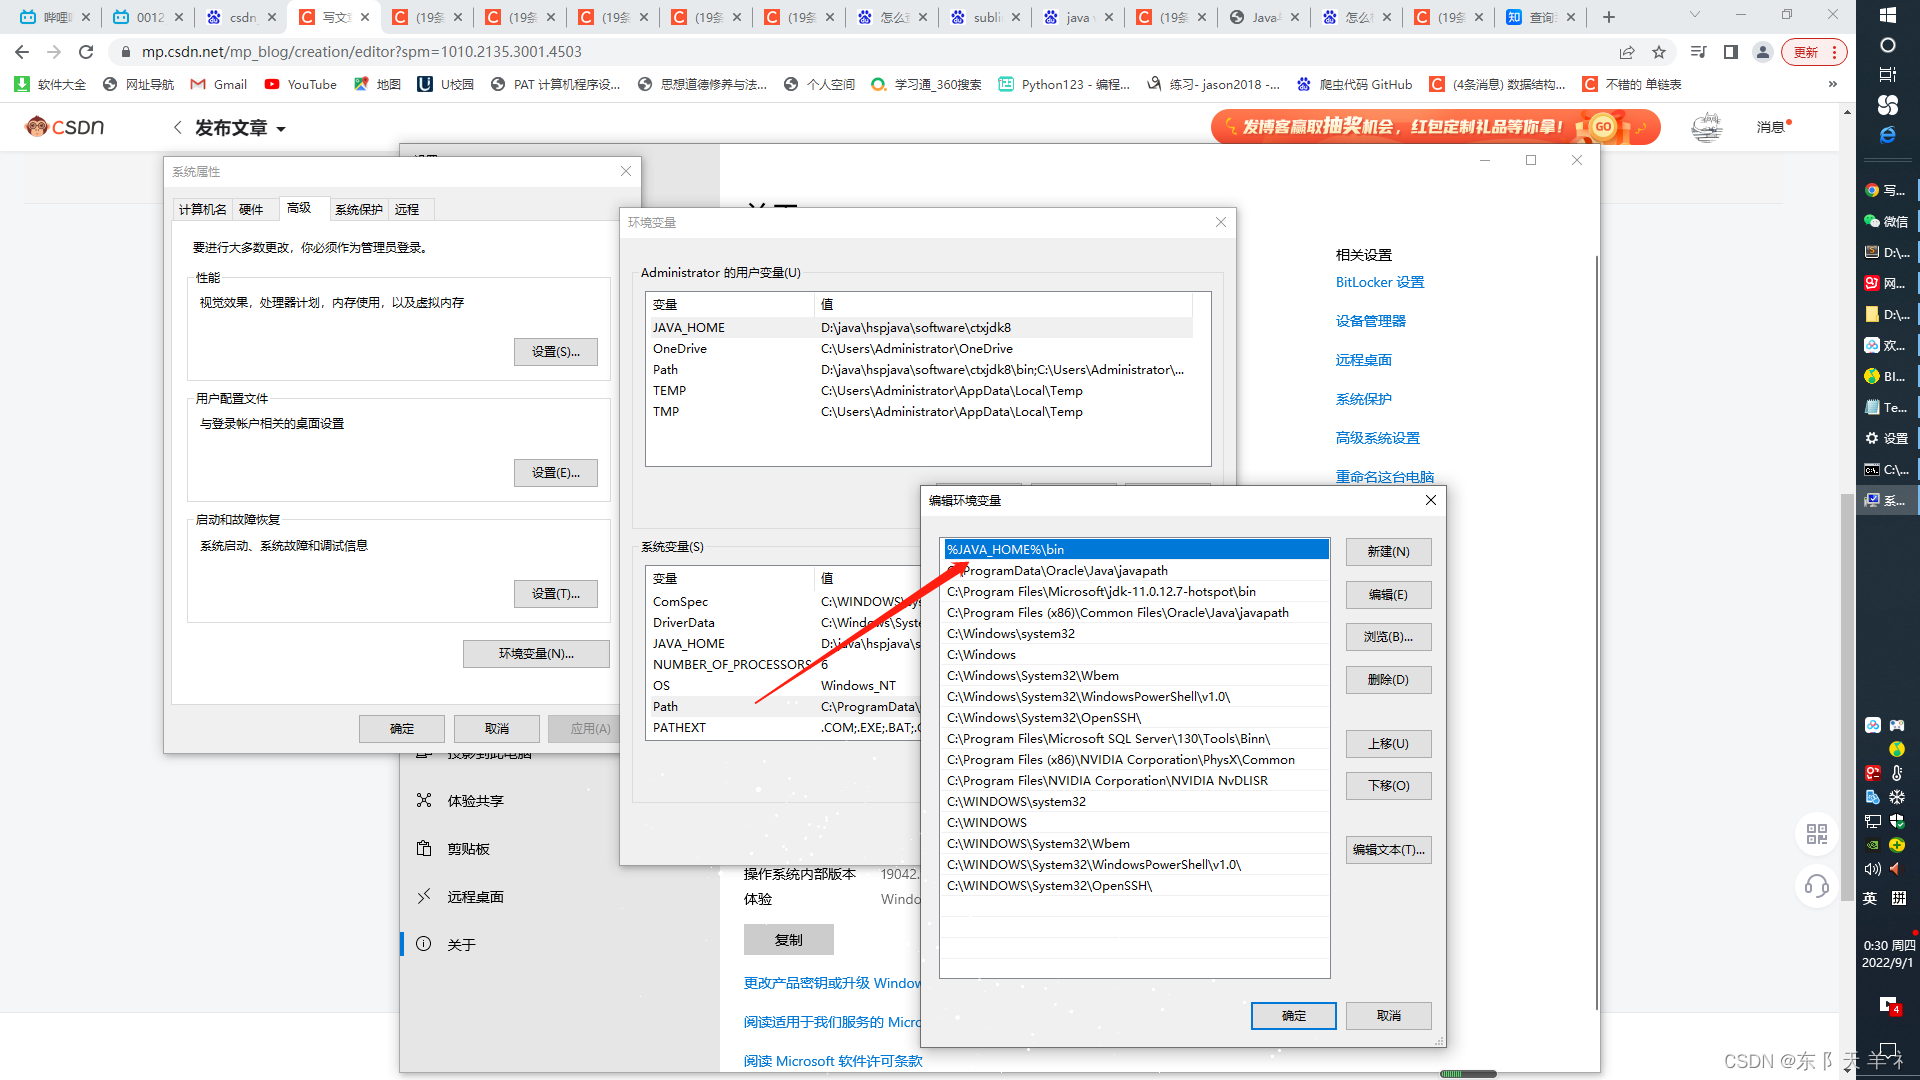The width and height of the screenshot is (1920, 1080).
Task: Open the tab search dropdown chevron
Action: (x=1694, y=16)
